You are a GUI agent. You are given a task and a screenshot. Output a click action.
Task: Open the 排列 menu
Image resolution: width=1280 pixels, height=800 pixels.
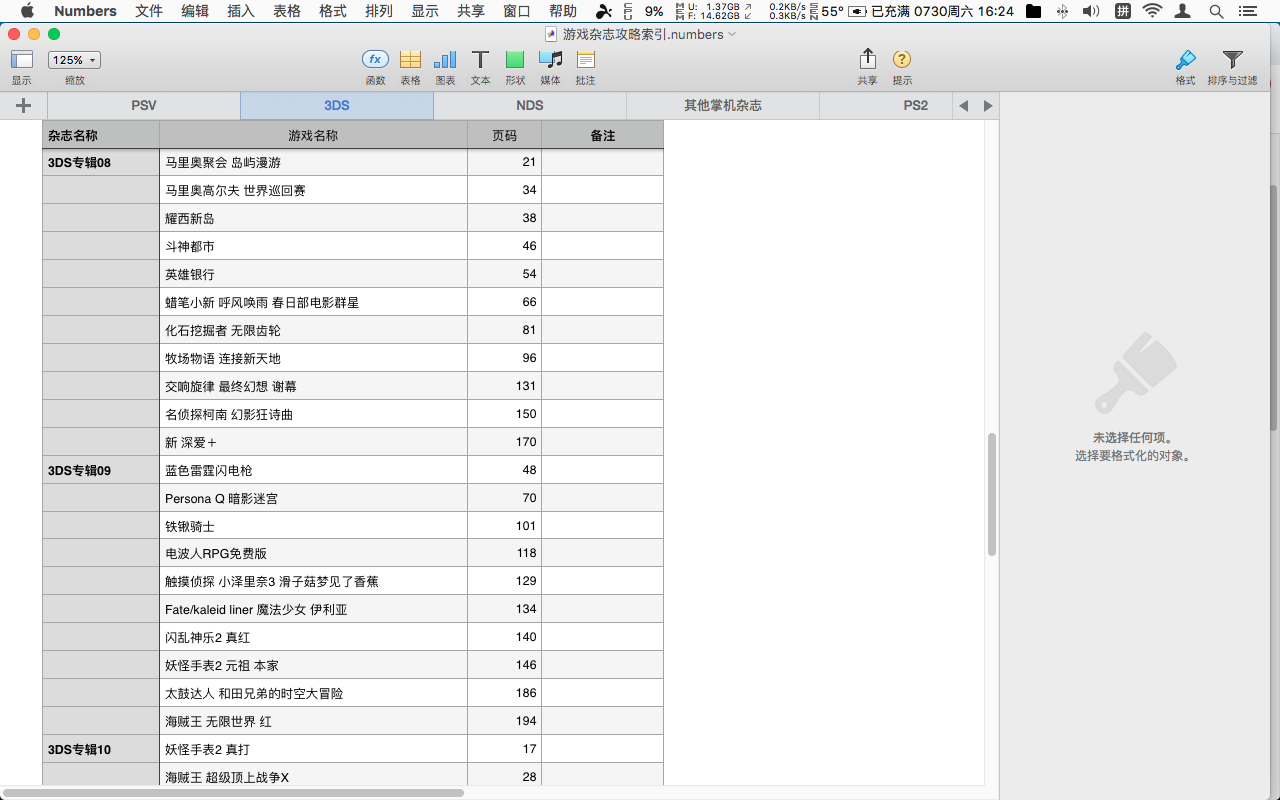pyautogui.click(x=379, y=11)
